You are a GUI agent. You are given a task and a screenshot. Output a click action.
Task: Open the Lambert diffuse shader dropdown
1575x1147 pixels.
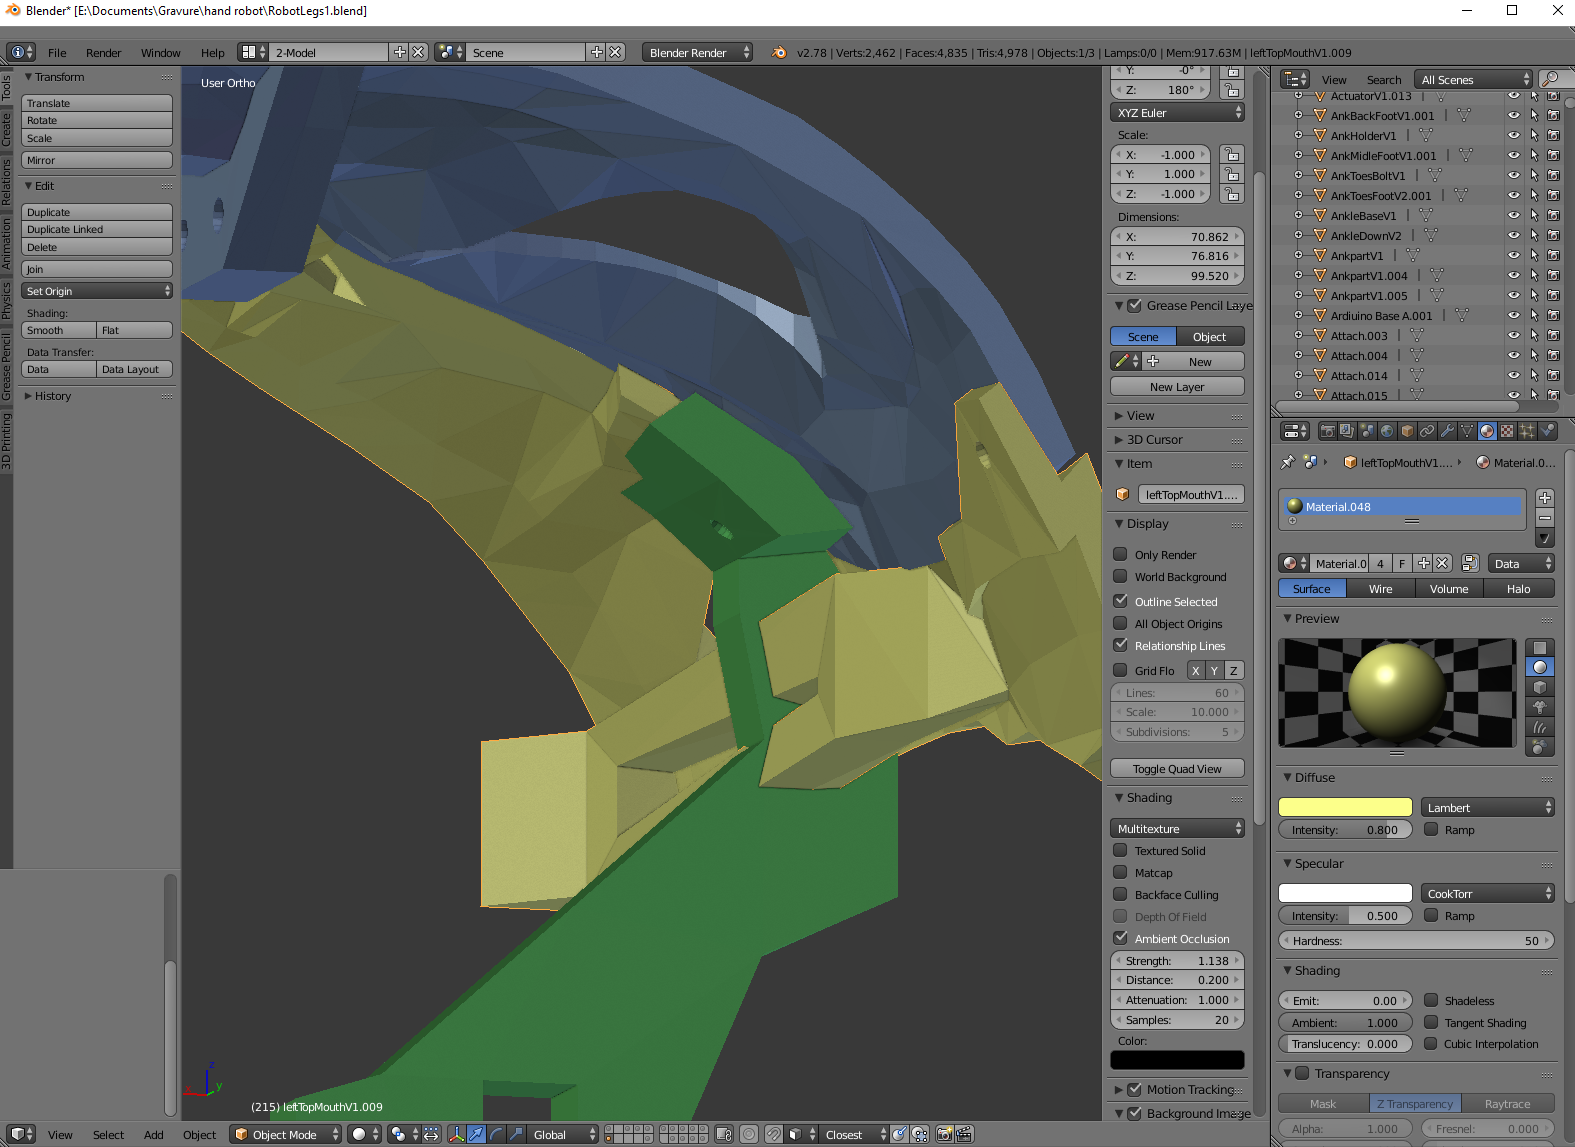tap(1487, 808)
